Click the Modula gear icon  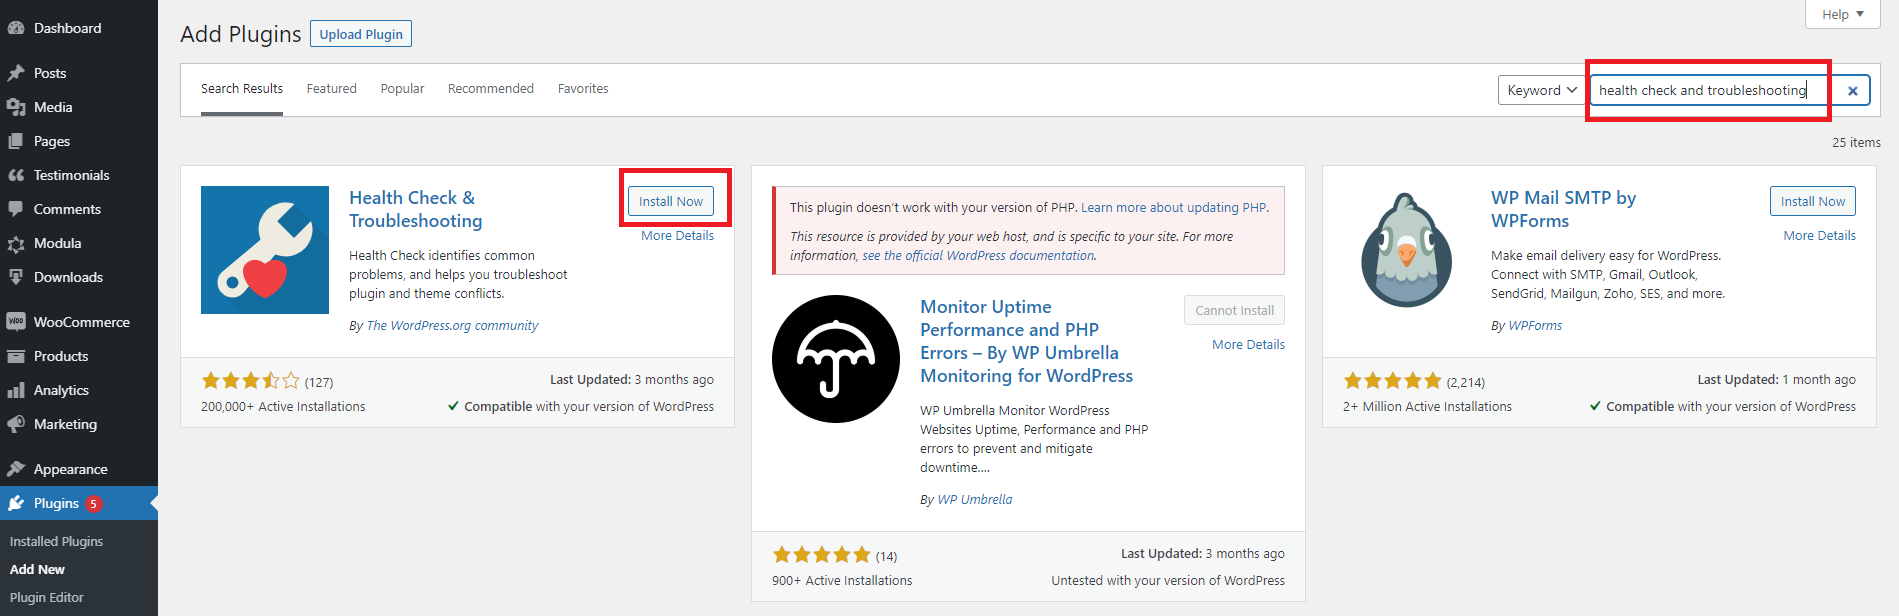click(x=16, y=243)
